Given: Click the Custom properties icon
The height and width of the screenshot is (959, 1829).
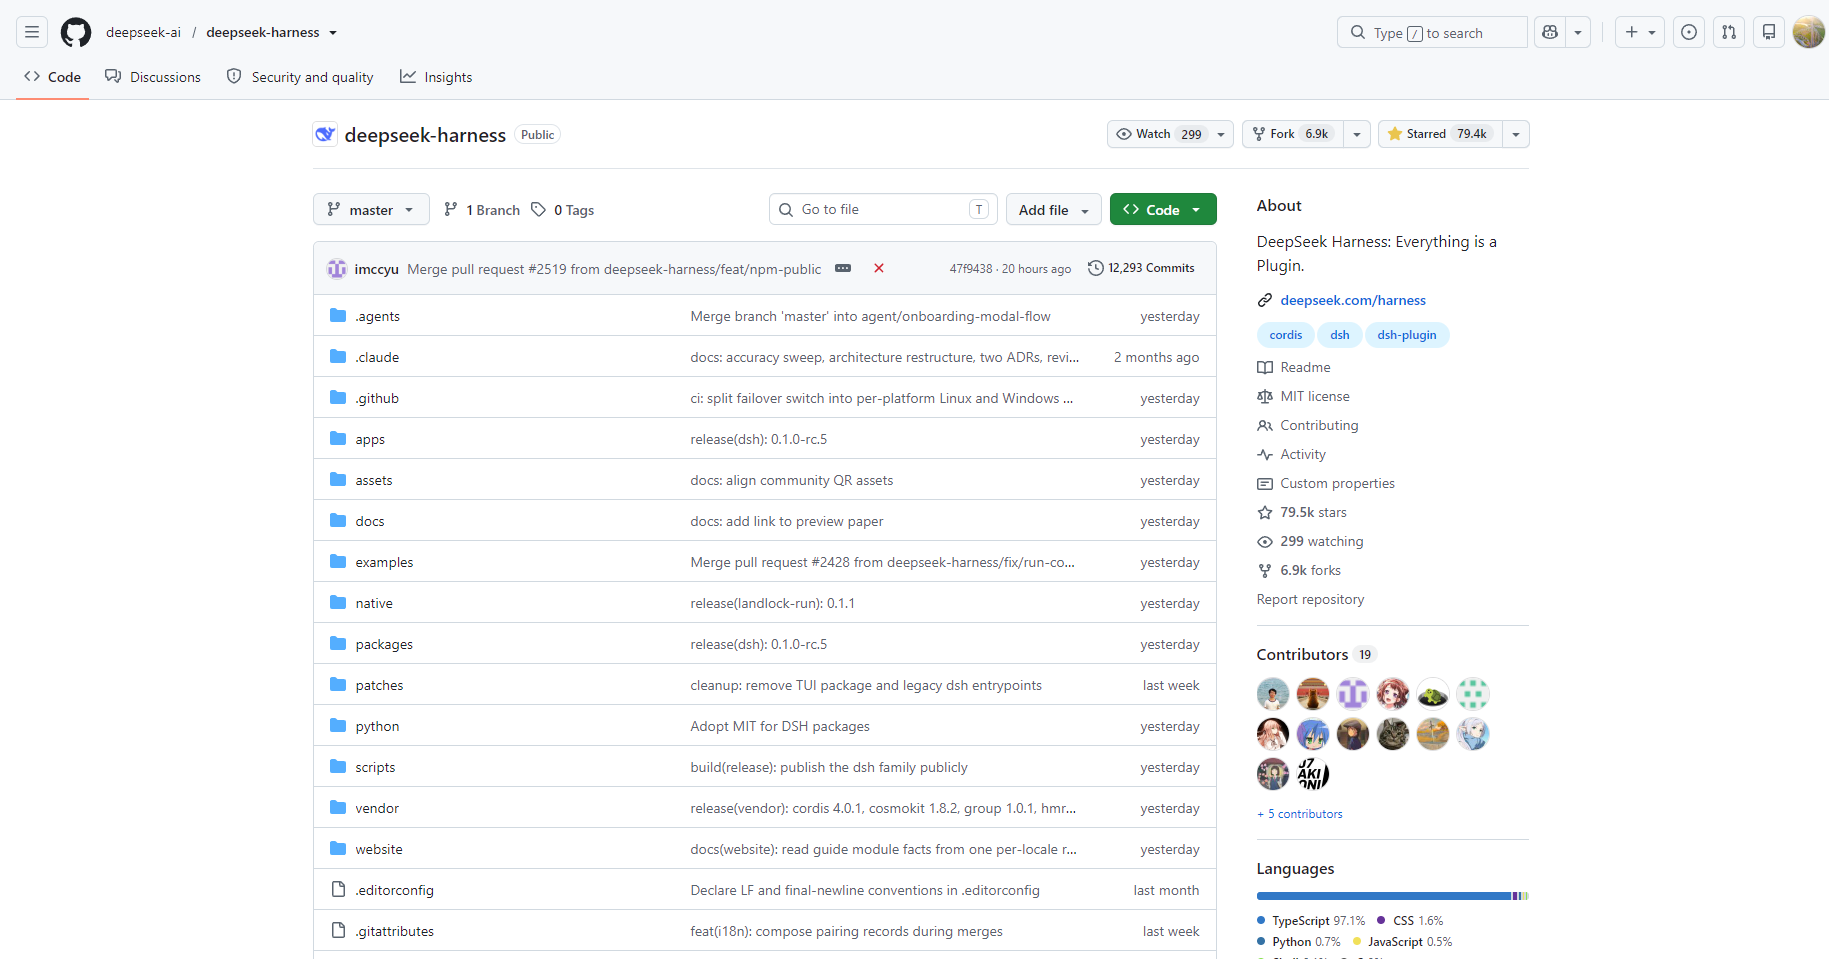Looking at the screenshot, I should pyautogui.click(x=1265, y=483).
